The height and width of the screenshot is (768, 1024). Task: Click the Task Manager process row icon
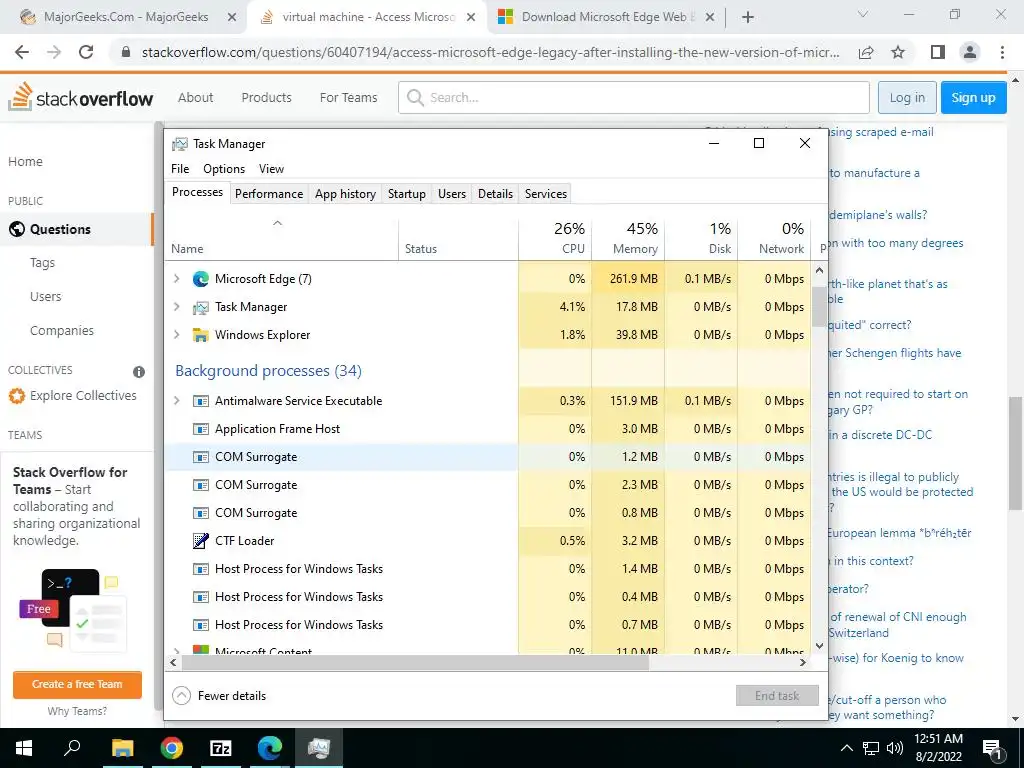click(200, 307)
